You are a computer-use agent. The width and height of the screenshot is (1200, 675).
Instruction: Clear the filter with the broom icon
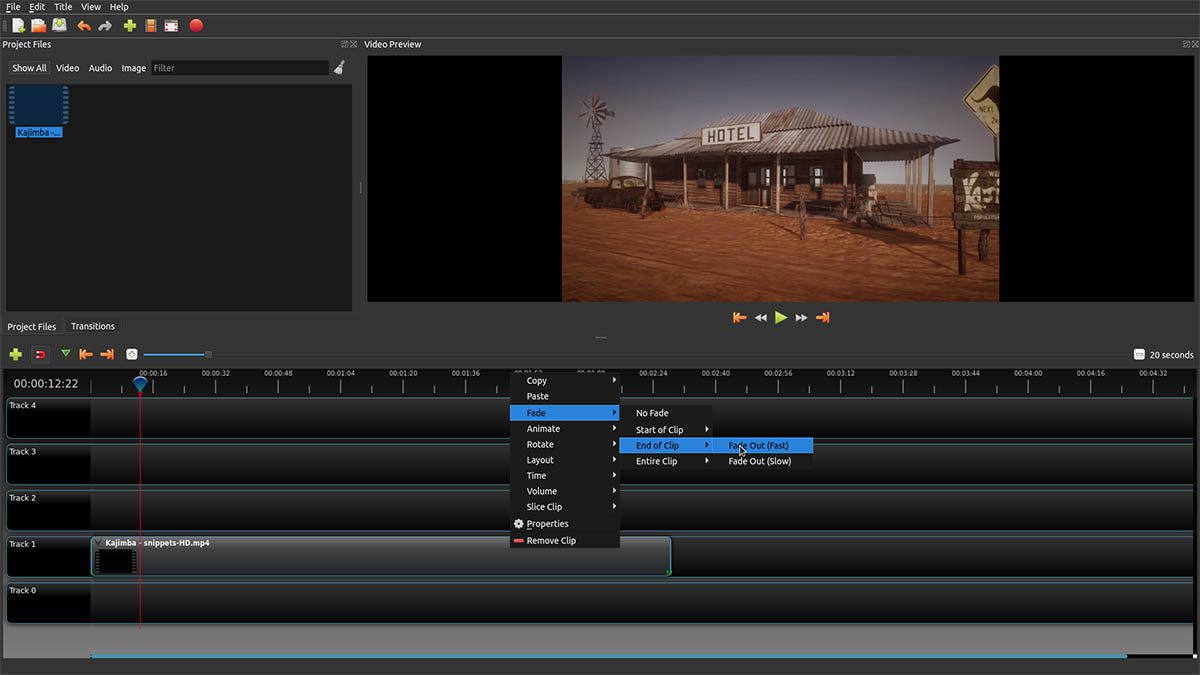coord(339,68)
